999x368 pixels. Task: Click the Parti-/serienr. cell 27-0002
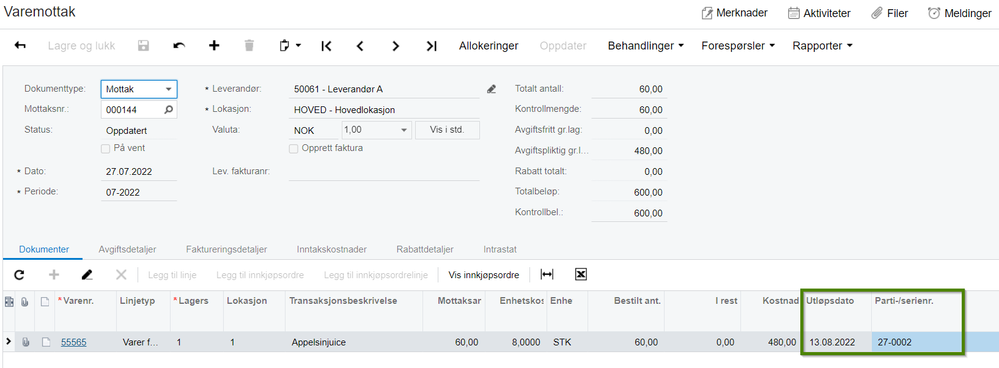click(x=917, y=343)
